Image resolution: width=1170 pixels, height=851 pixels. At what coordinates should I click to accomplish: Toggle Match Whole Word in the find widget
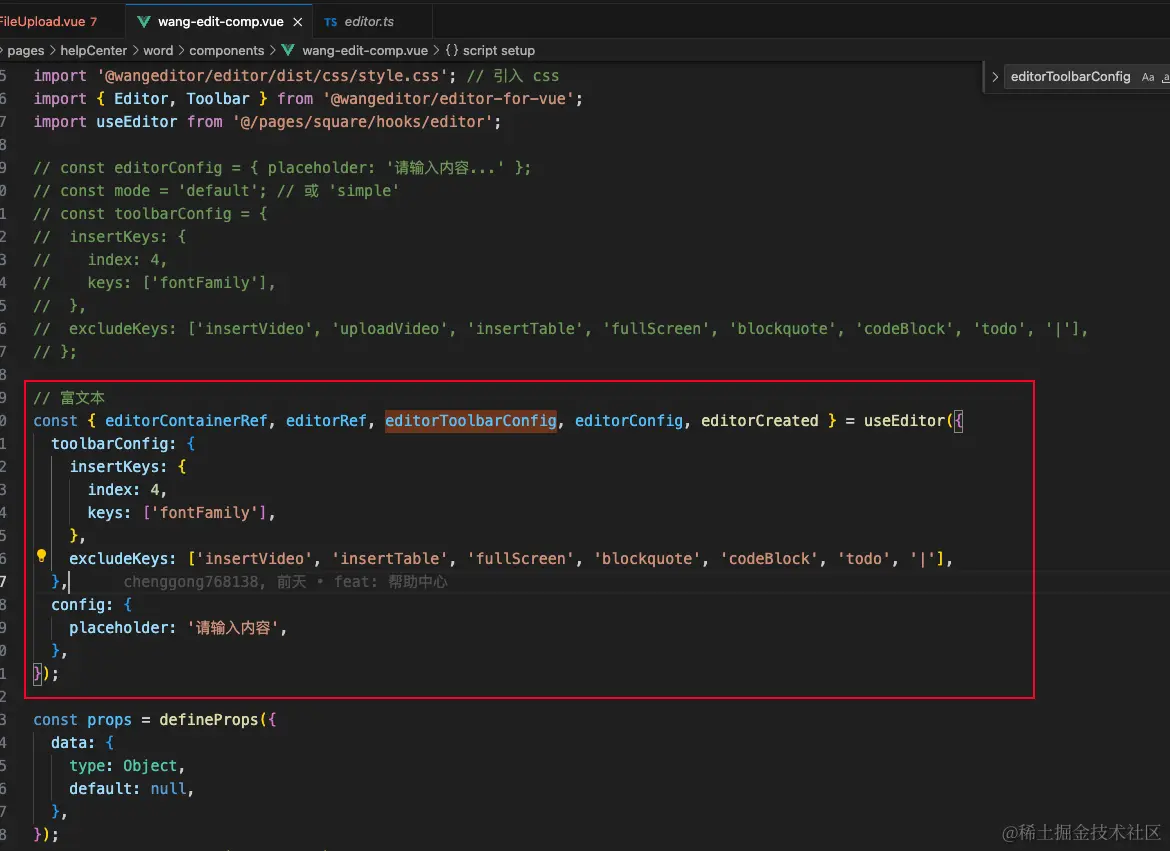click(1165, 76)
